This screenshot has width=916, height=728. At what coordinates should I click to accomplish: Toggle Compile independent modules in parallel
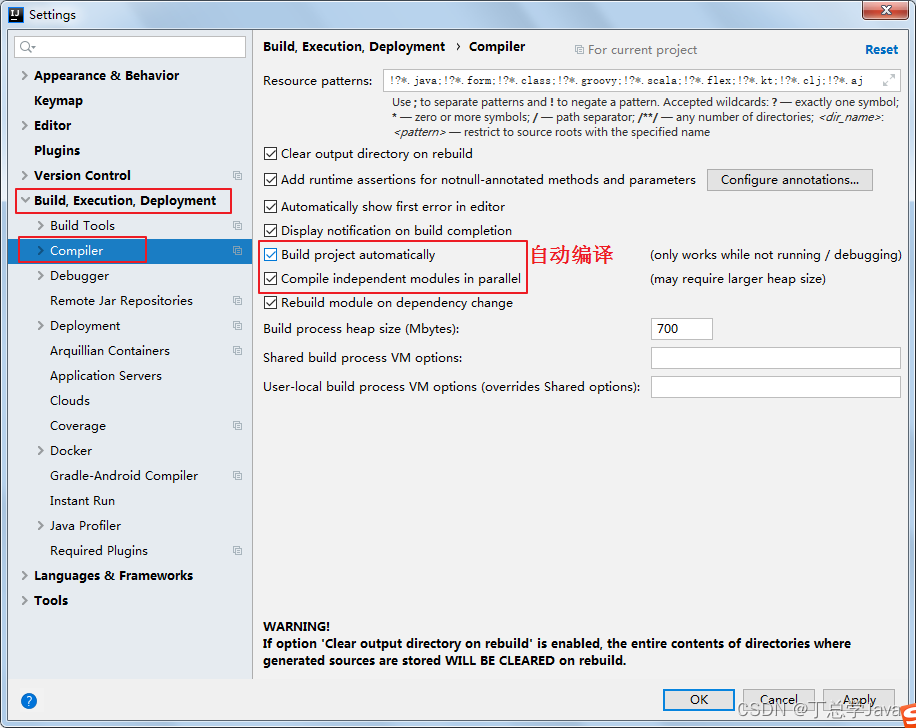pyautogui.click(x=270, y=279)
